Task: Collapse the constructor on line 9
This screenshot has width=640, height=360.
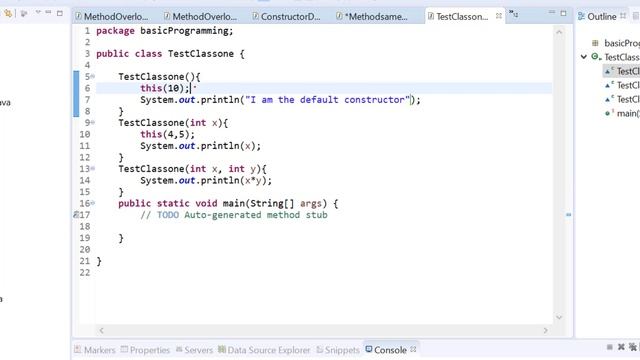Action: point(93,122)
